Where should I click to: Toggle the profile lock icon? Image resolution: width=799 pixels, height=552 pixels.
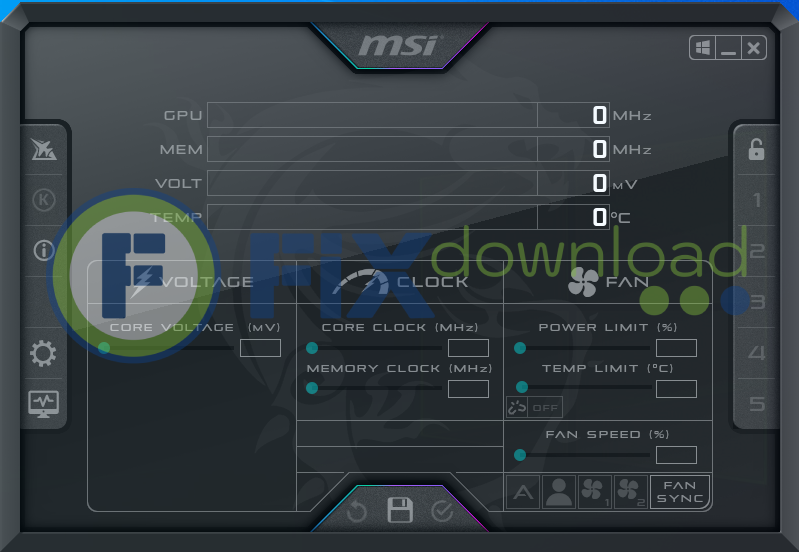[756, 150]
